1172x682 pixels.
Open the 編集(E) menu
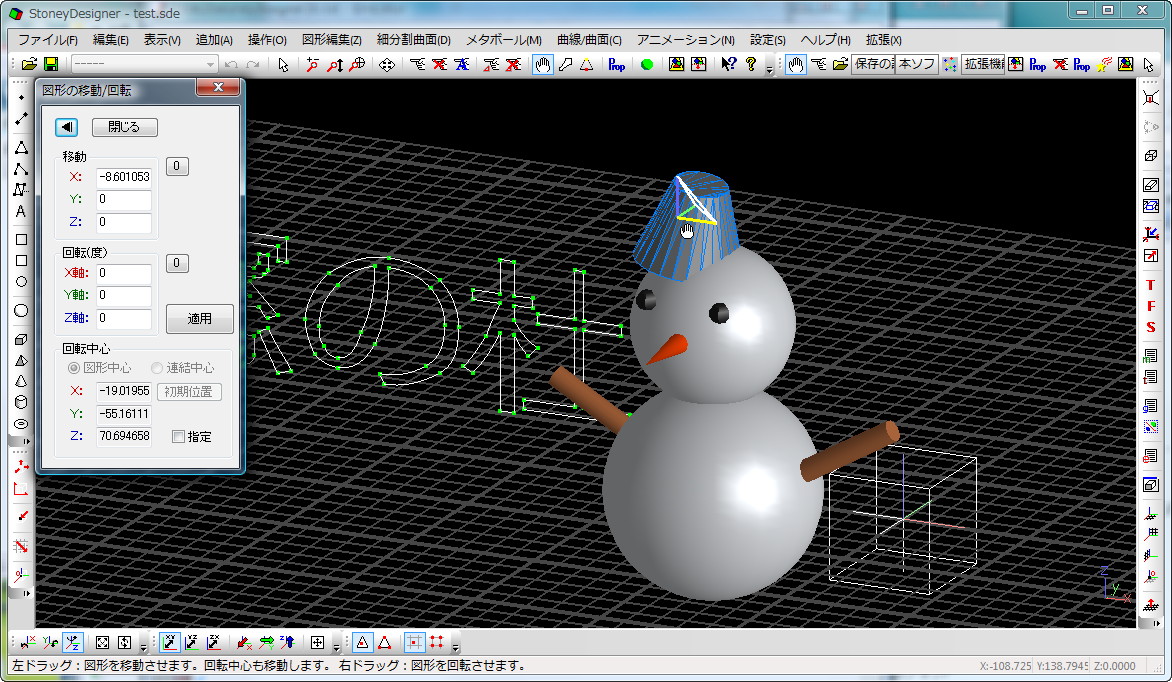[111, 40]
